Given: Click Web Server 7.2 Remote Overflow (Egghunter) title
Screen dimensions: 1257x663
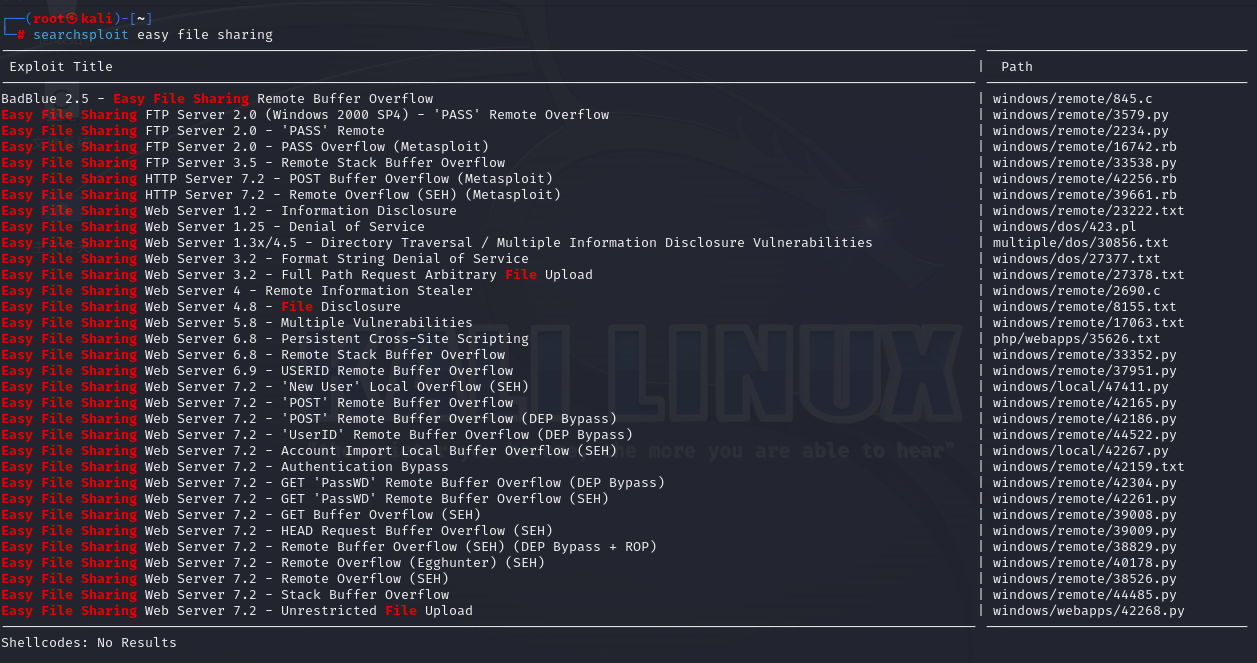Looking at the screenshot, I should point(273,563).
